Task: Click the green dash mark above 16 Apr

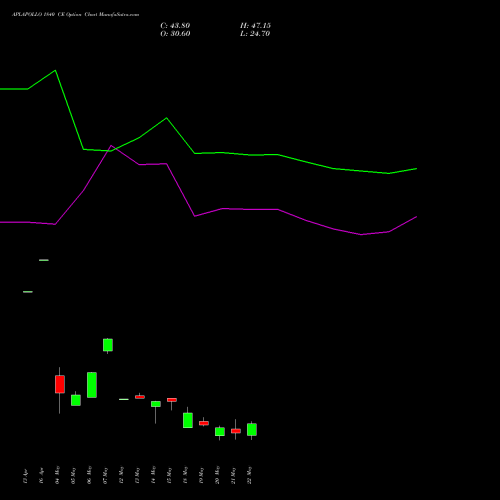Action: tap(44, 260)
